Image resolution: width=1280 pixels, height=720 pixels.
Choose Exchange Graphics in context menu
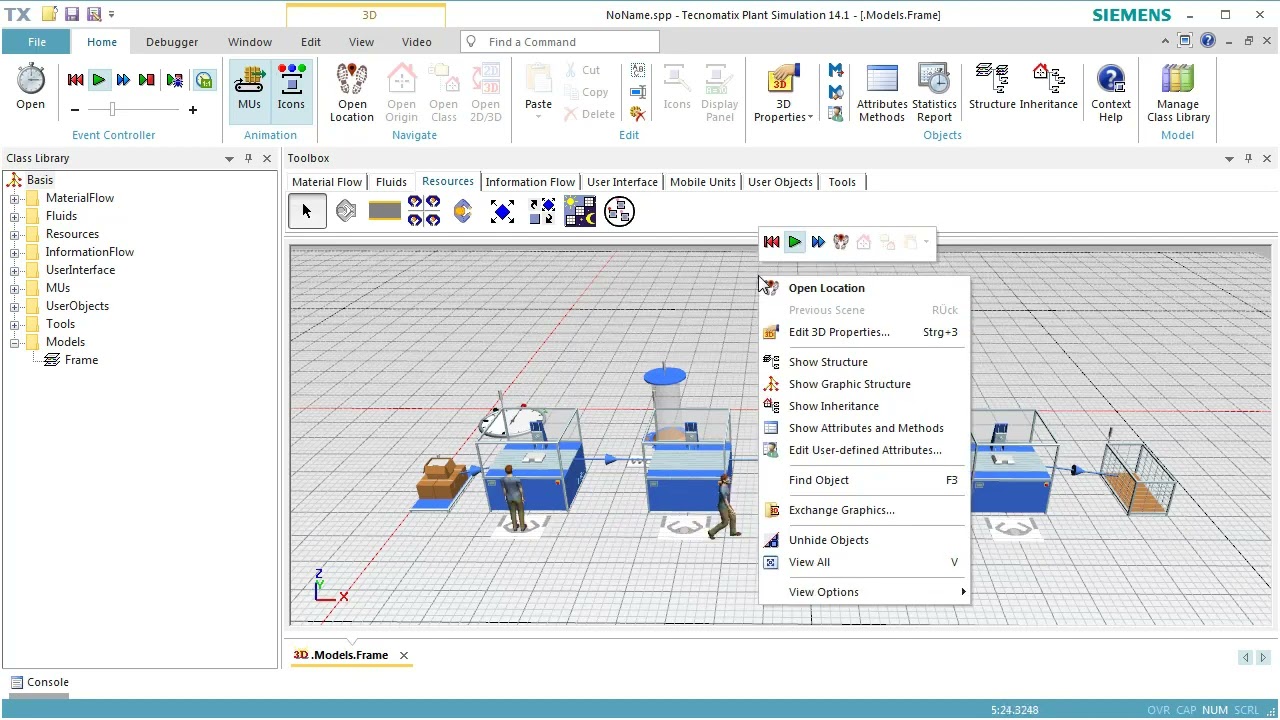pyautogui.click(x=841, y=510)
